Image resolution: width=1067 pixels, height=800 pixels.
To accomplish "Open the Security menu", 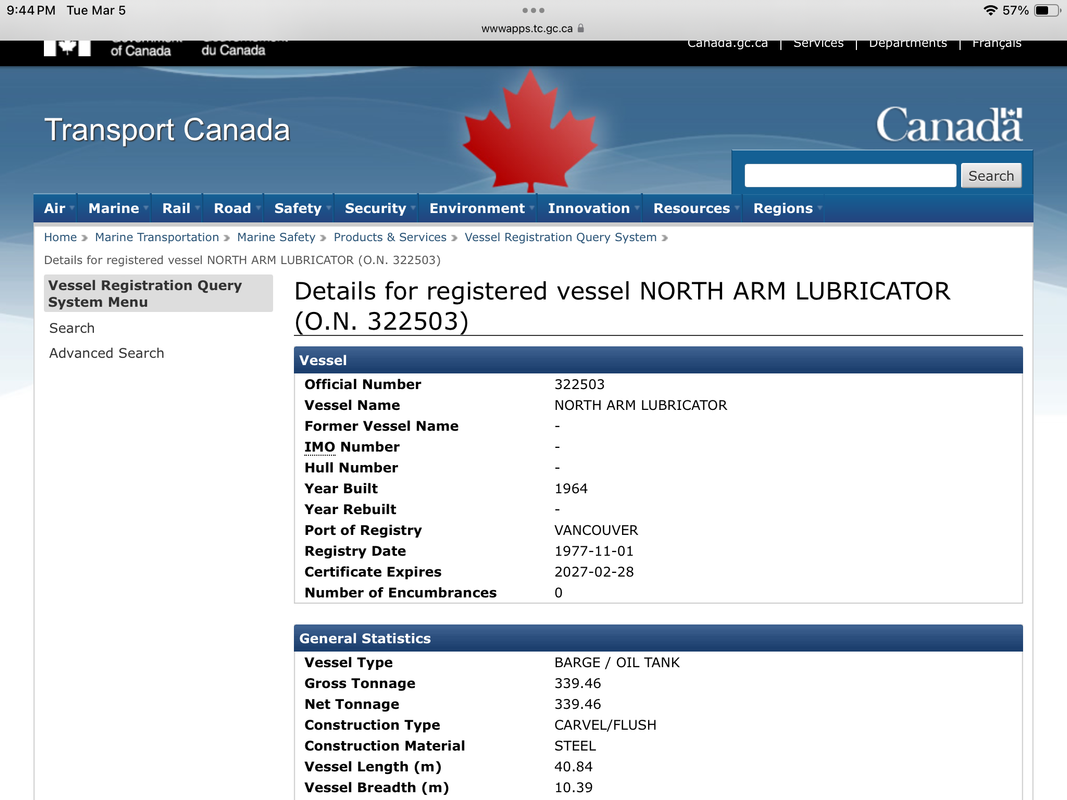I will 376,208.
